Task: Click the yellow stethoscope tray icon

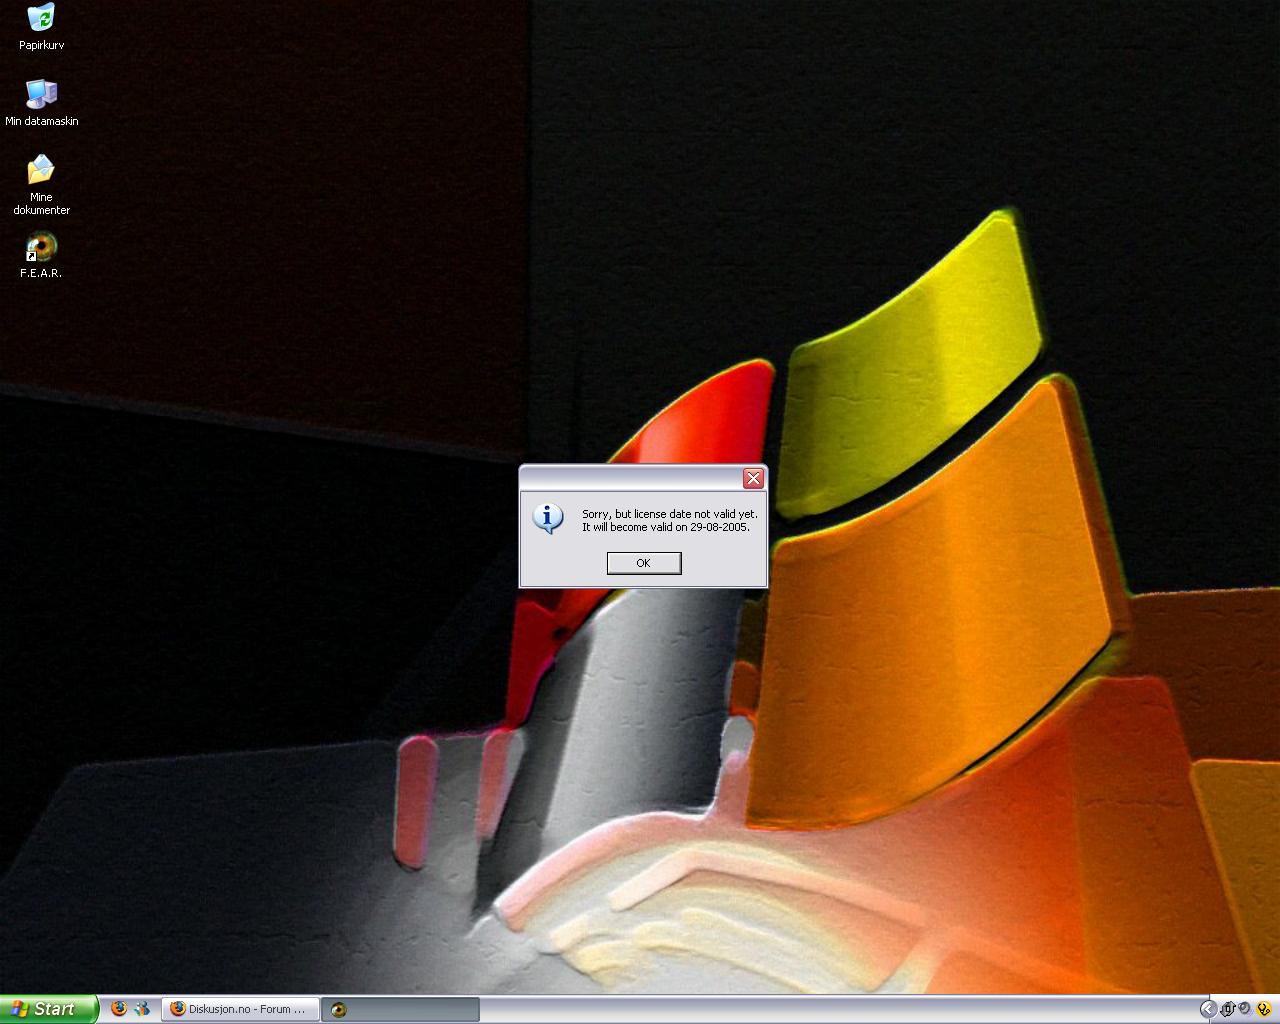Action: (x=1264, y=1009)
